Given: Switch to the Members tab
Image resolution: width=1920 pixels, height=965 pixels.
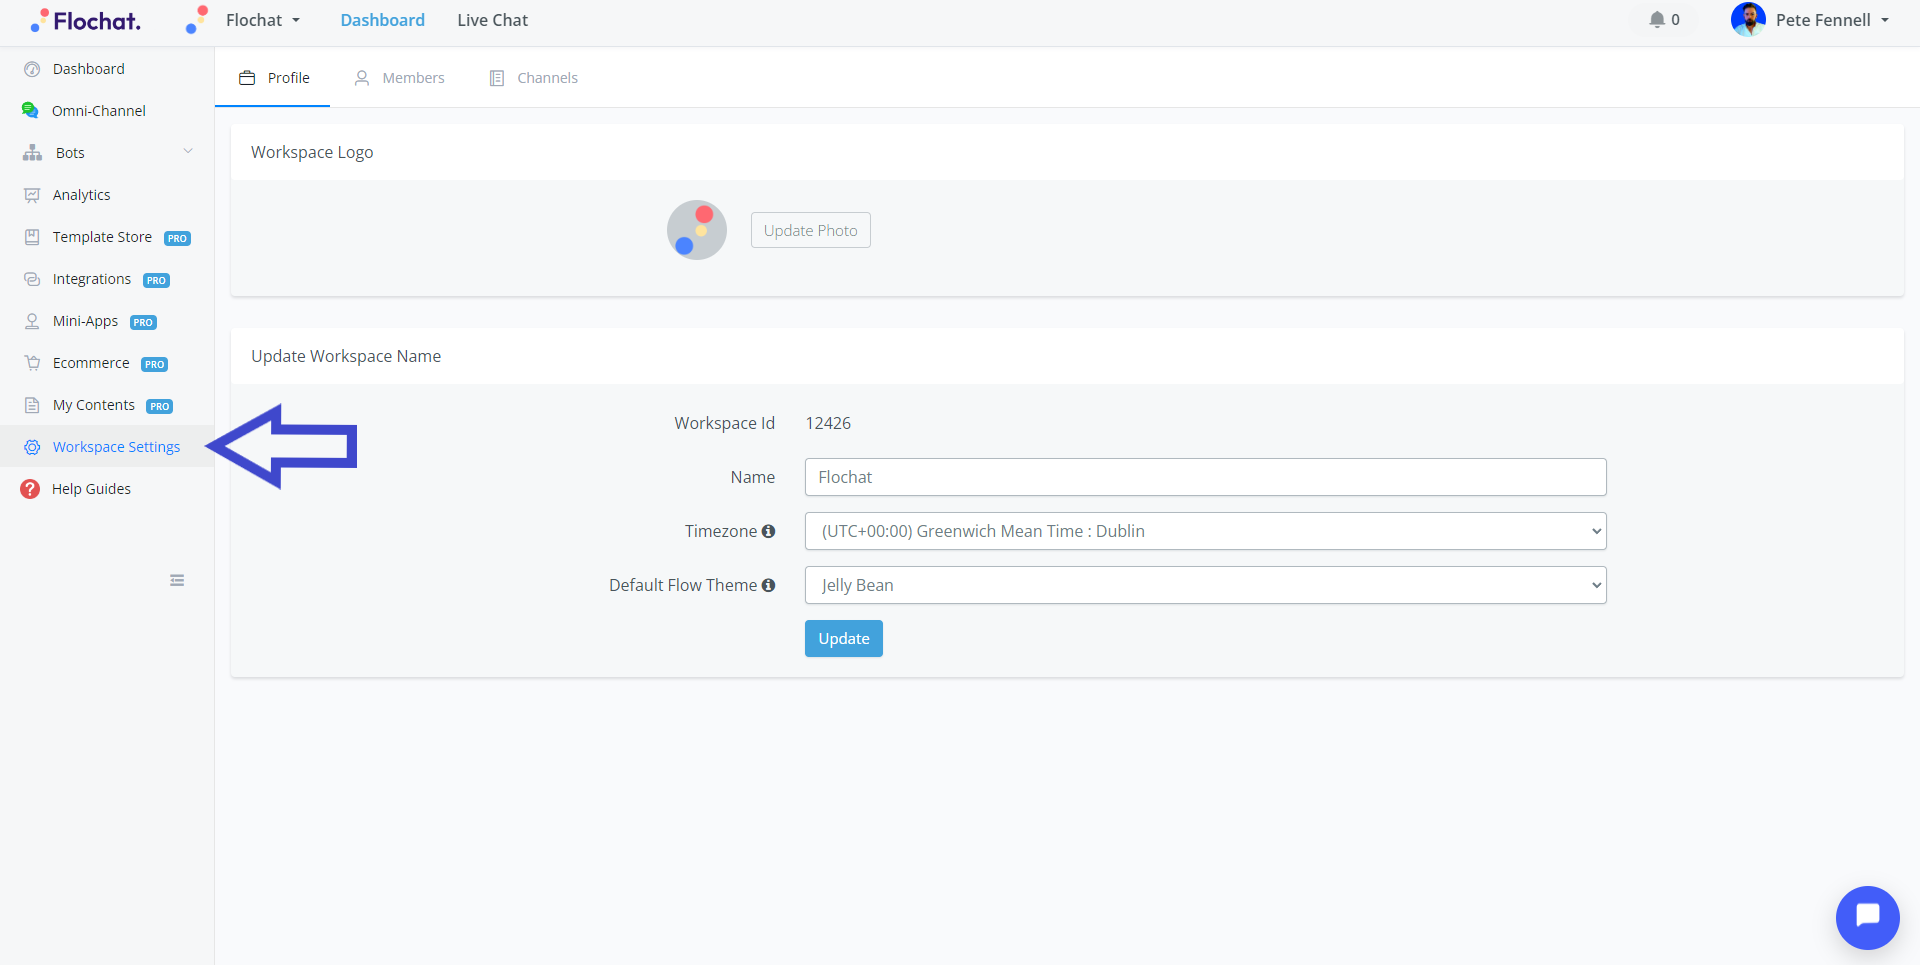Looking at the screenshot, I should [x=399, y=78].
